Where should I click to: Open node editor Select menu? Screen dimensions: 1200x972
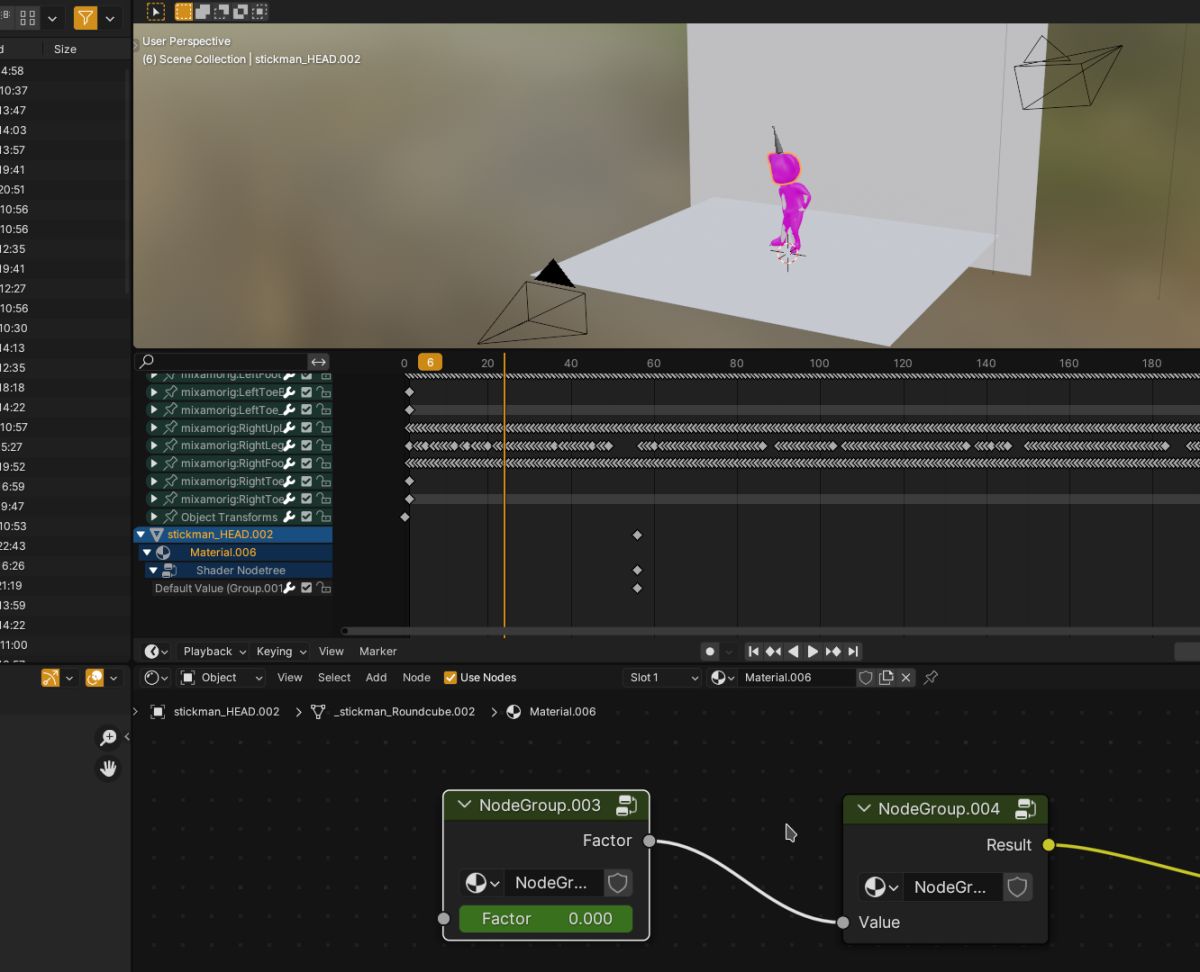tap(334, 677)
